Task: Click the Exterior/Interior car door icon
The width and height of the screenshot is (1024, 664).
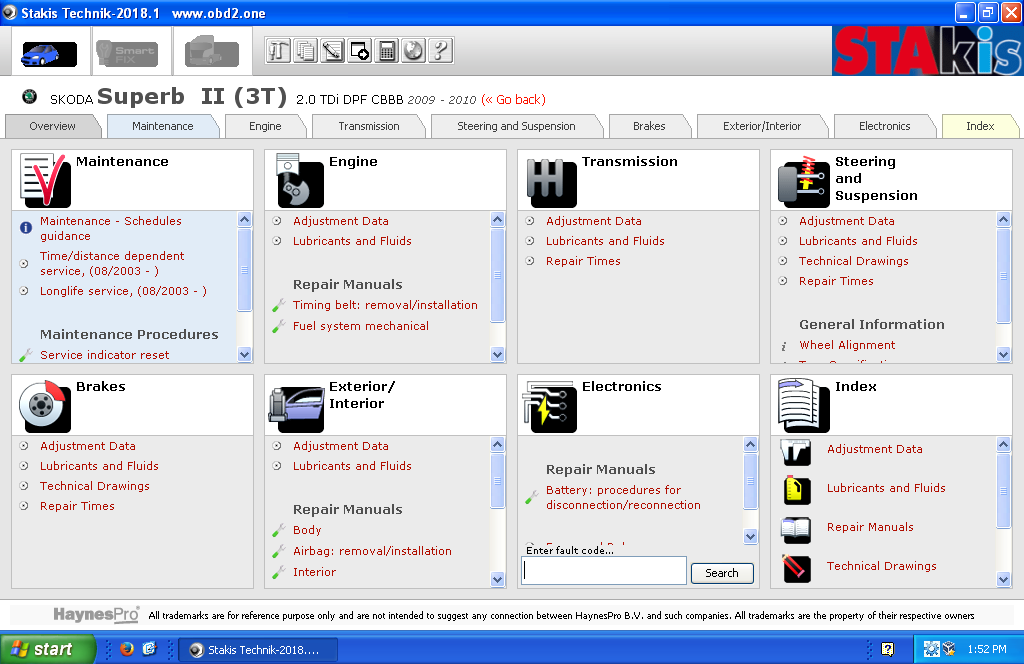Action: (296, 409)
